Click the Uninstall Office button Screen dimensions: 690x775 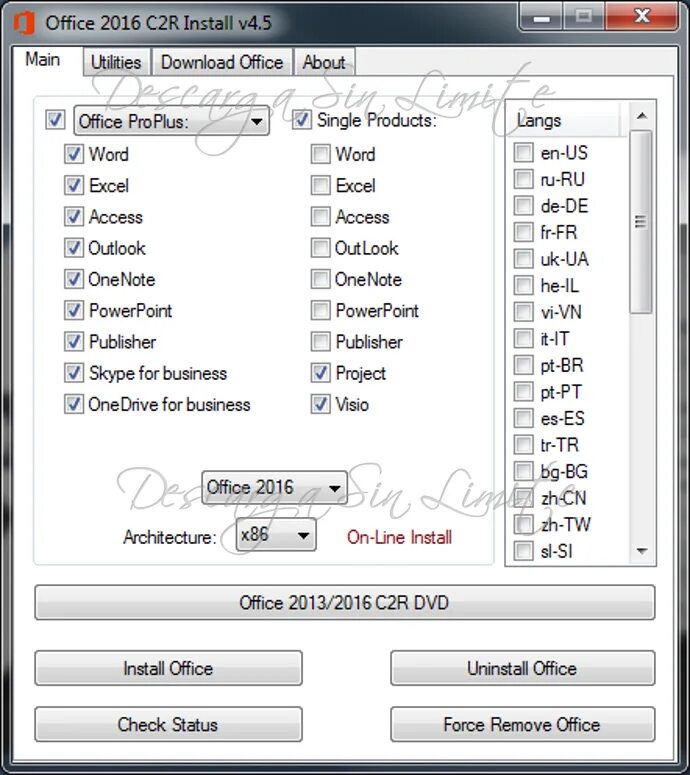point(522,668)
